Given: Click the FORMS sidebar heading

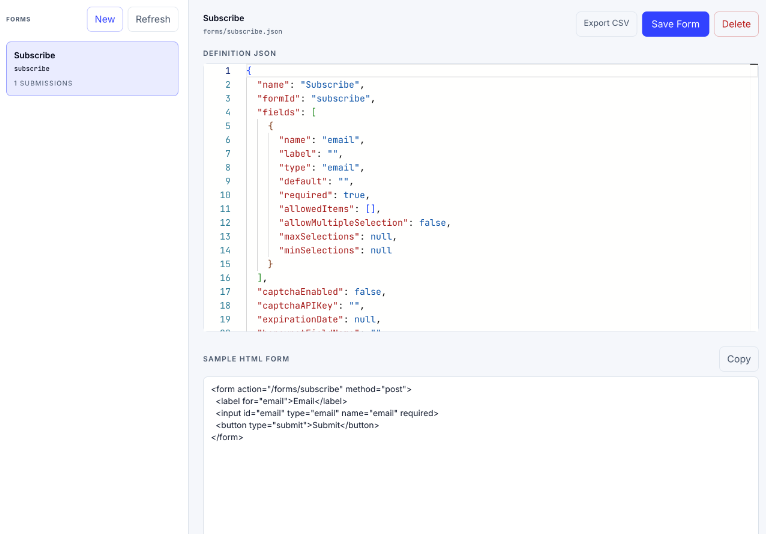Looking at the screenshot, I should click(x=18, y=20).
